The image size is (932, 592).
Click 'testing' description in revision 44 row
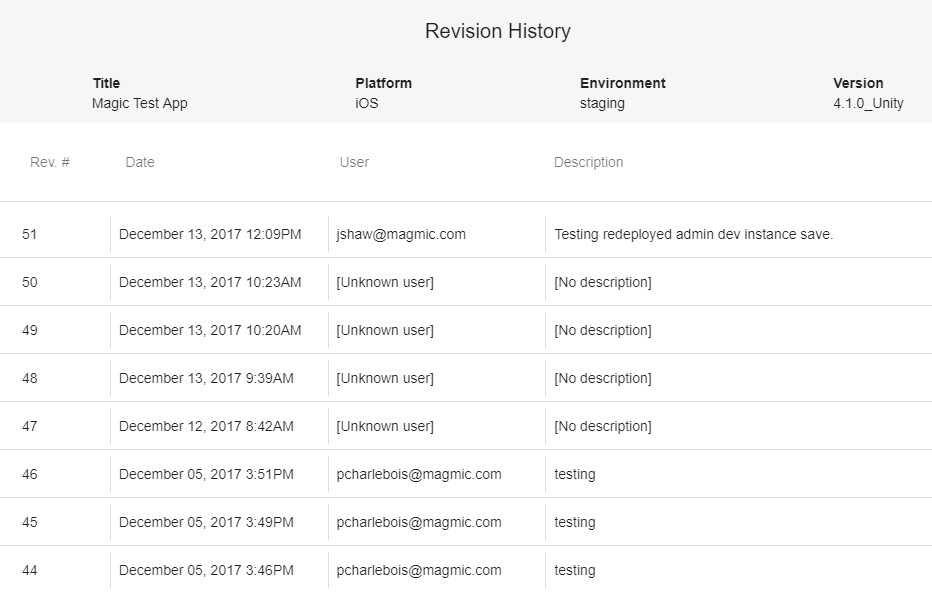point(574,570)
